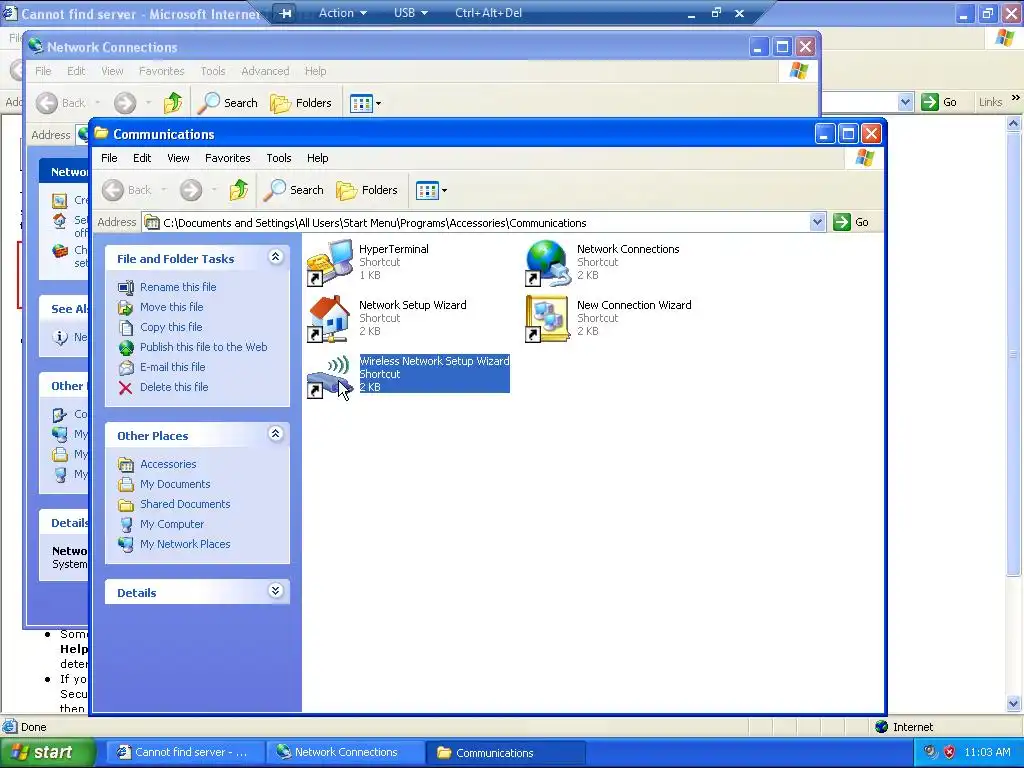Click the red X Delete icon
The width and height of the screenshot is (1024, 768).
tap(125, 388)
